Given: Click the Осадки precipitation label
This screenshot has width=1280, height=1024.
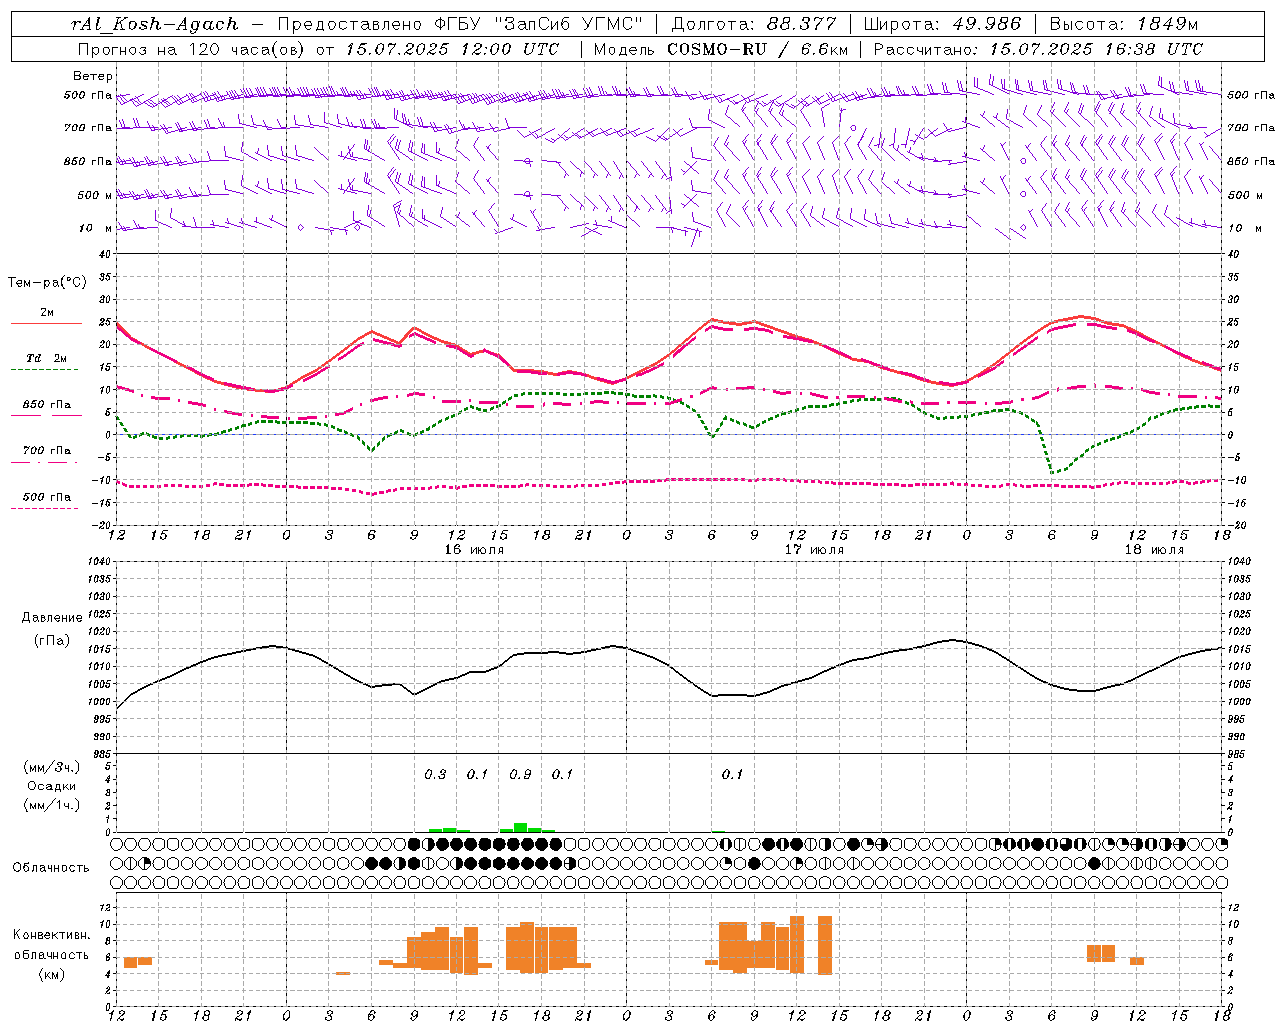Looking at the screenshot, I should (x=51, y=786).
